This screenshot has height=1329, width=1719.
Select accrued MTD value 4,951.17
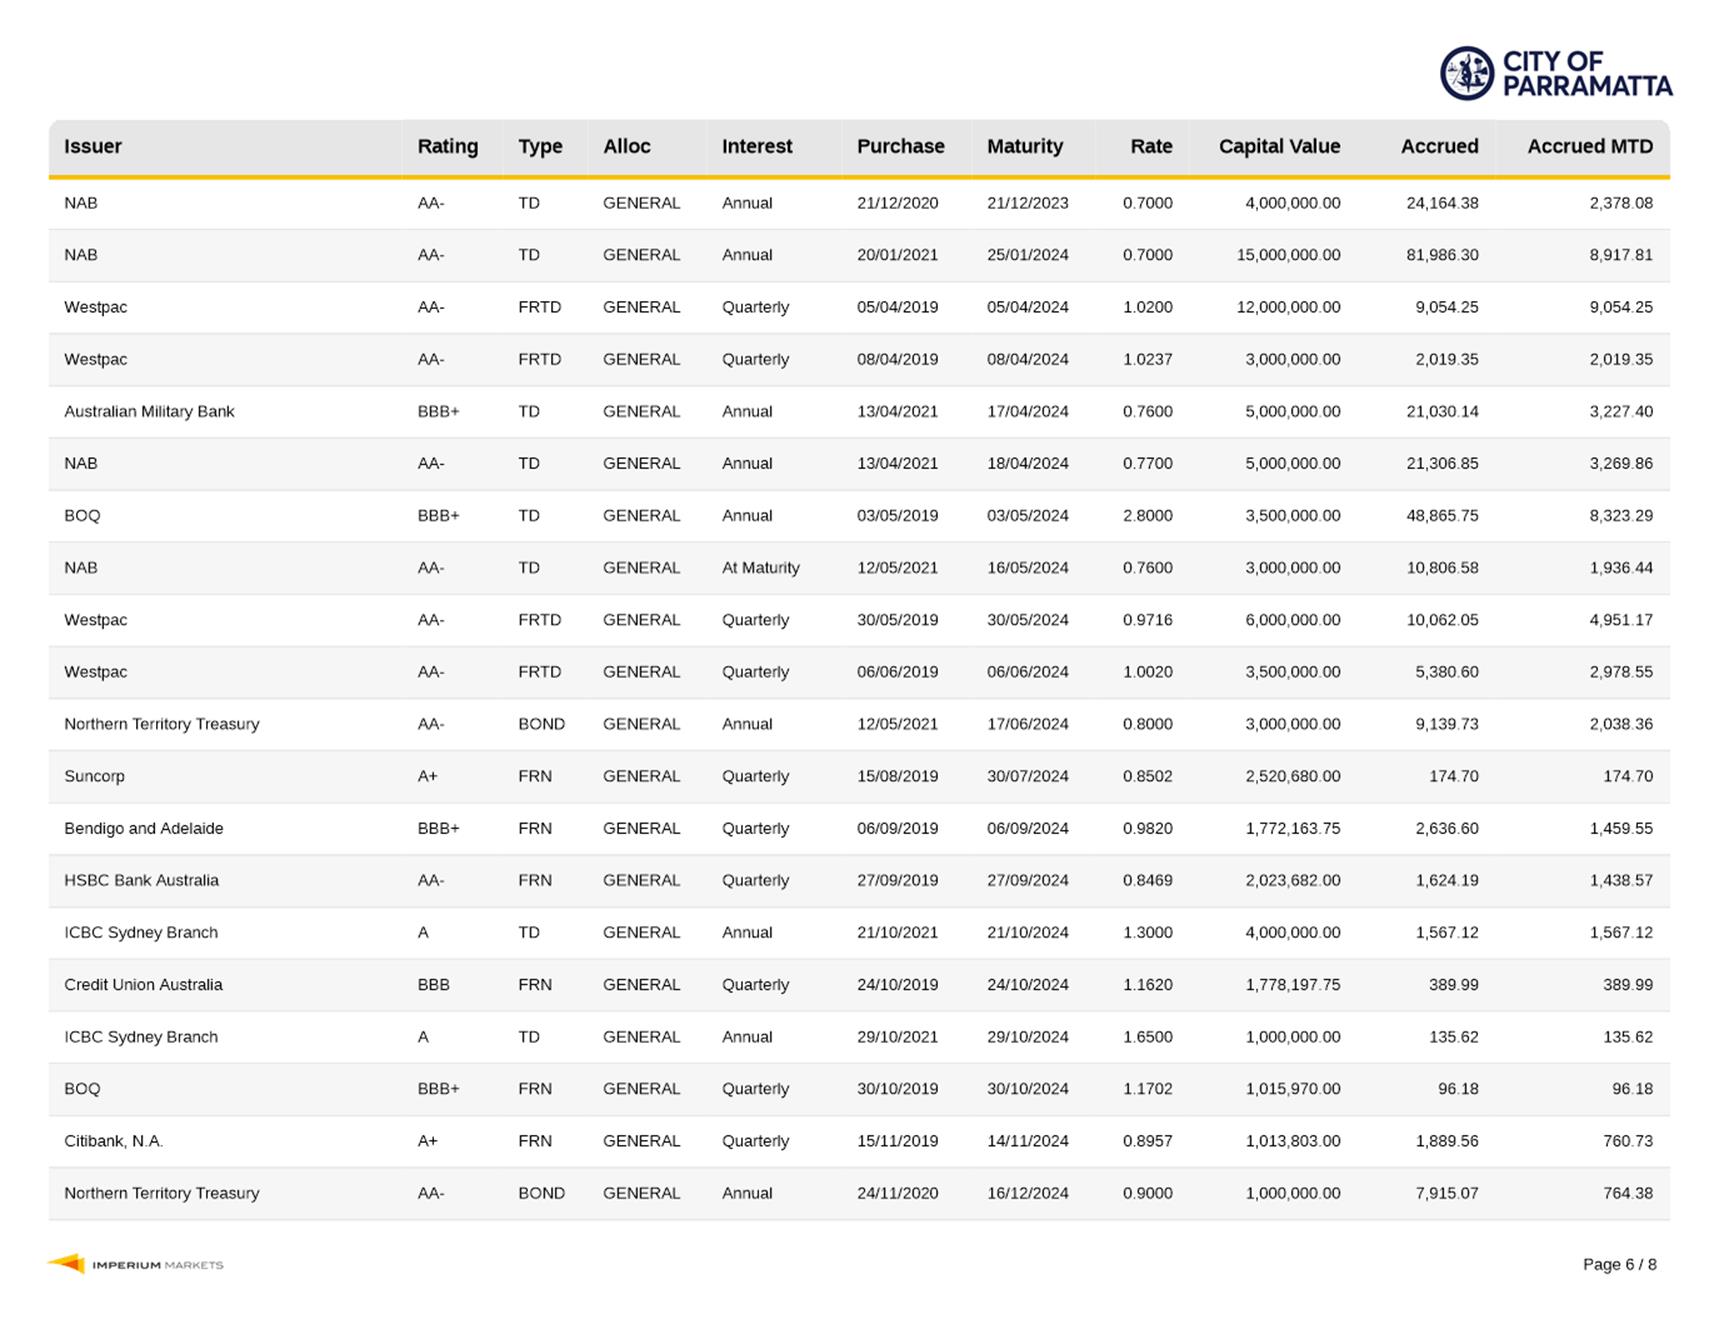1621,620
